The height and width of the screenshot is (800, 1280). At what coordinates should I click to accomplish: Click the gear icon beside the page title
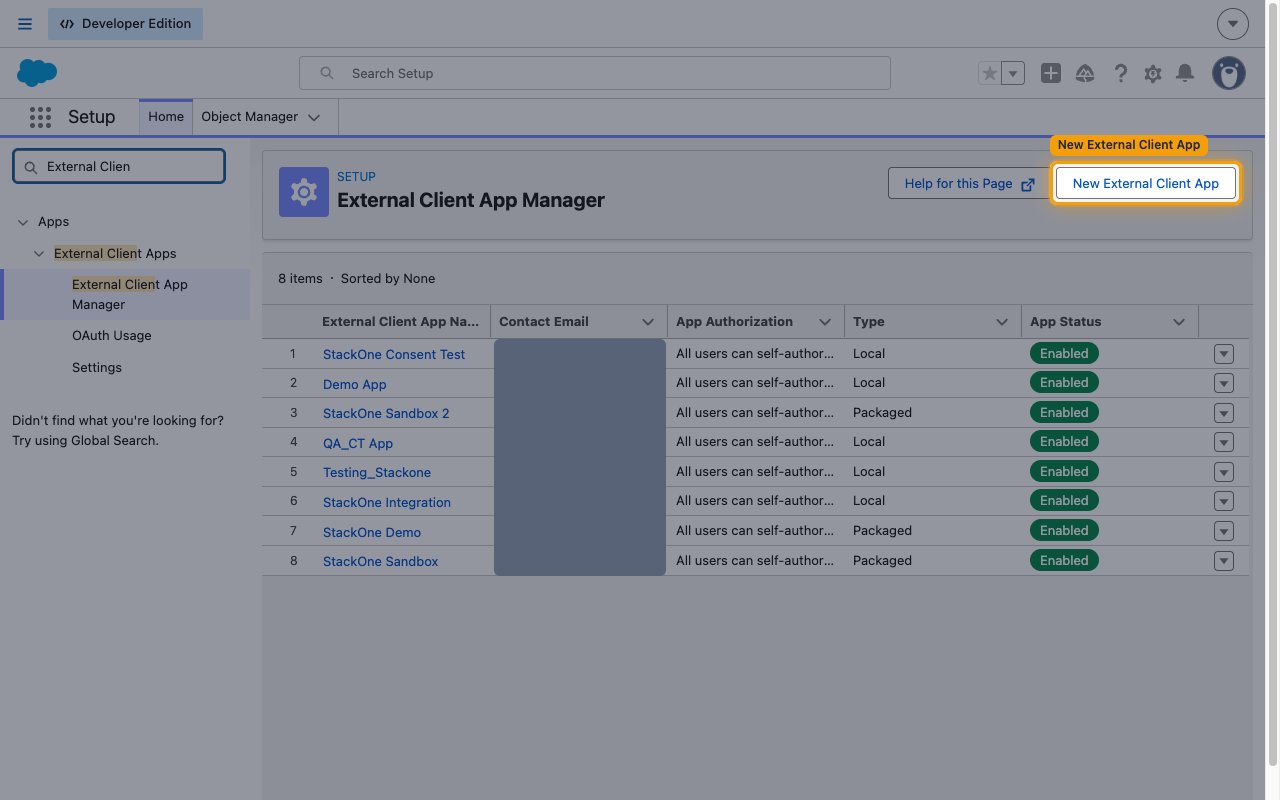(304, 192)
